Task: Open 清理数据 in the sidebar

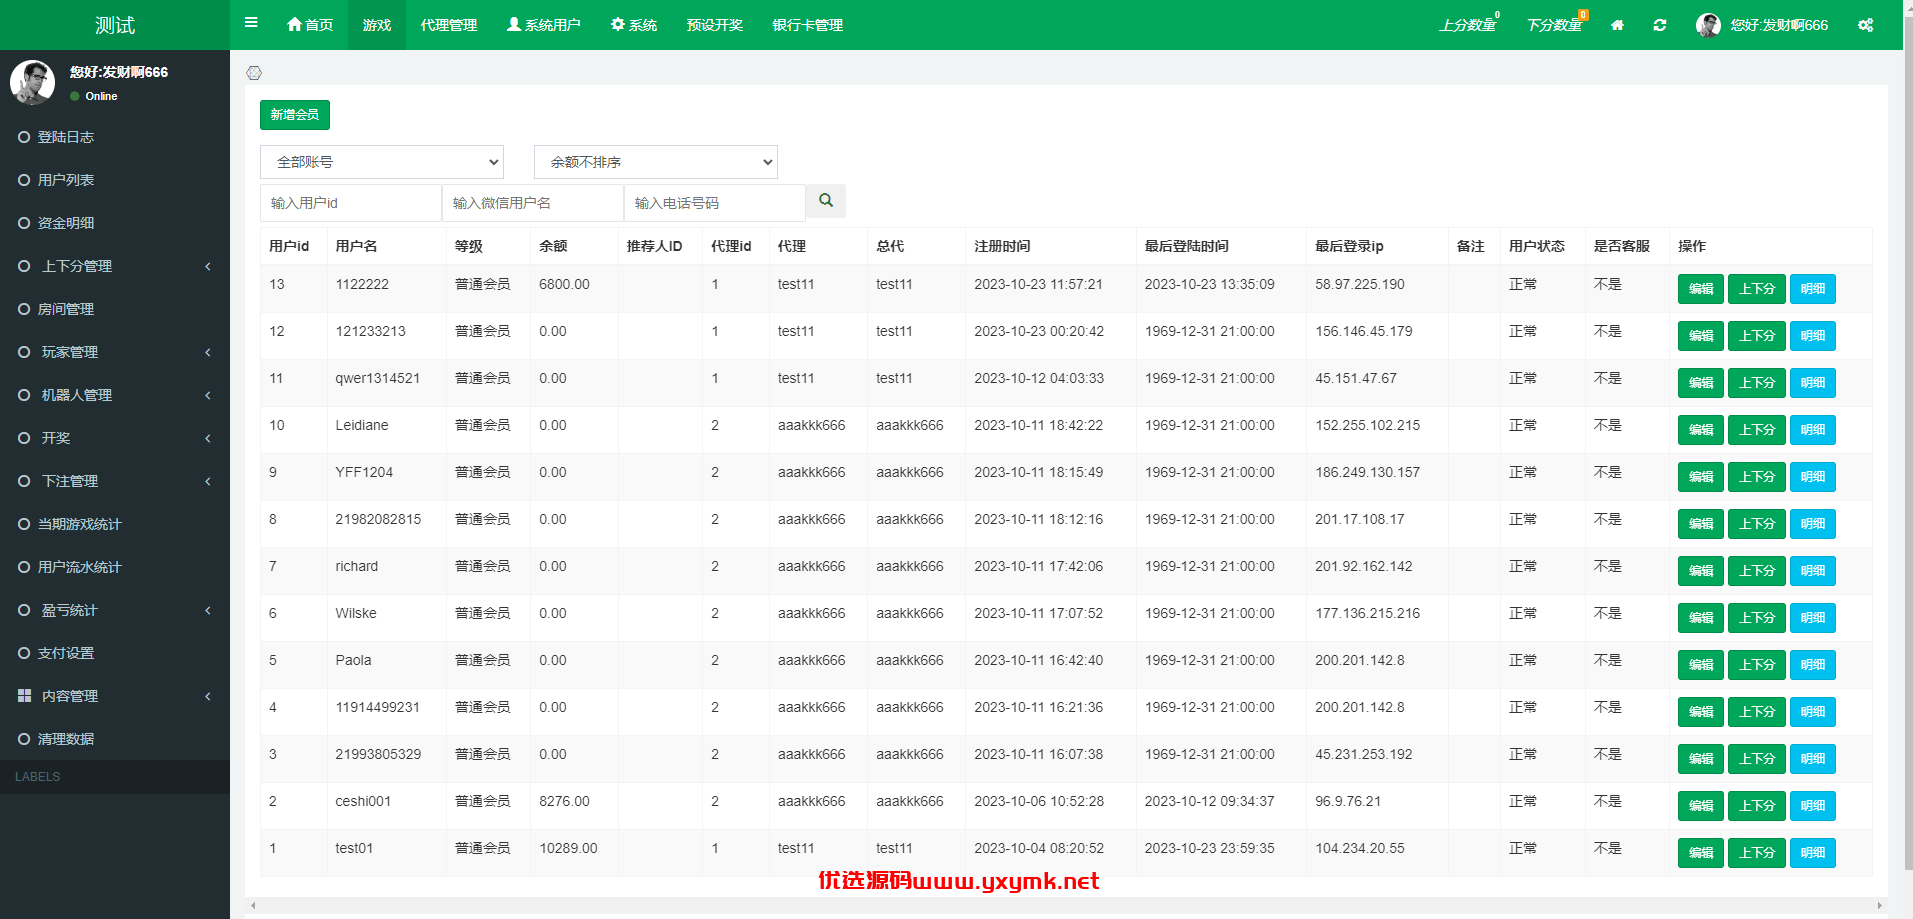Action: (x=115, y=739)
